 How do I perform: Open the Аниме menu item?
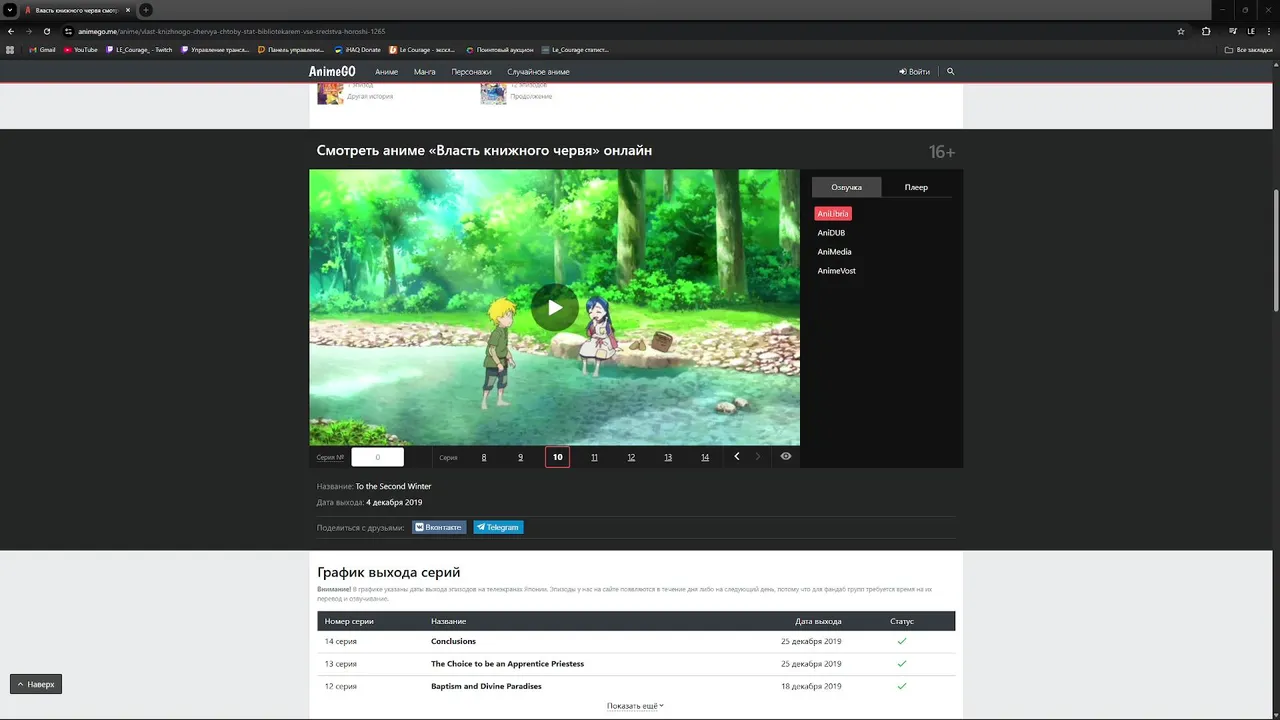click(x=386, y=72)
